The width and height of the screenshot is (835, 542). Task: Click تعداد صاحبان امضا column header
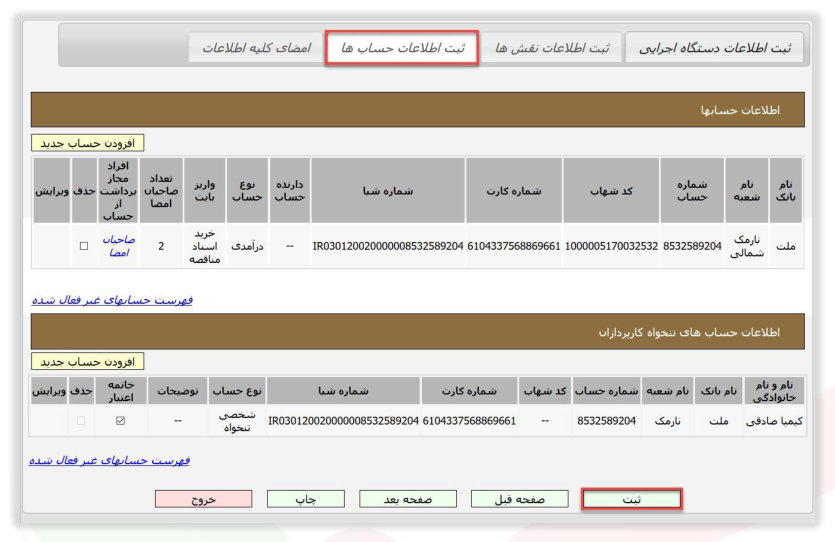[161, 191]
